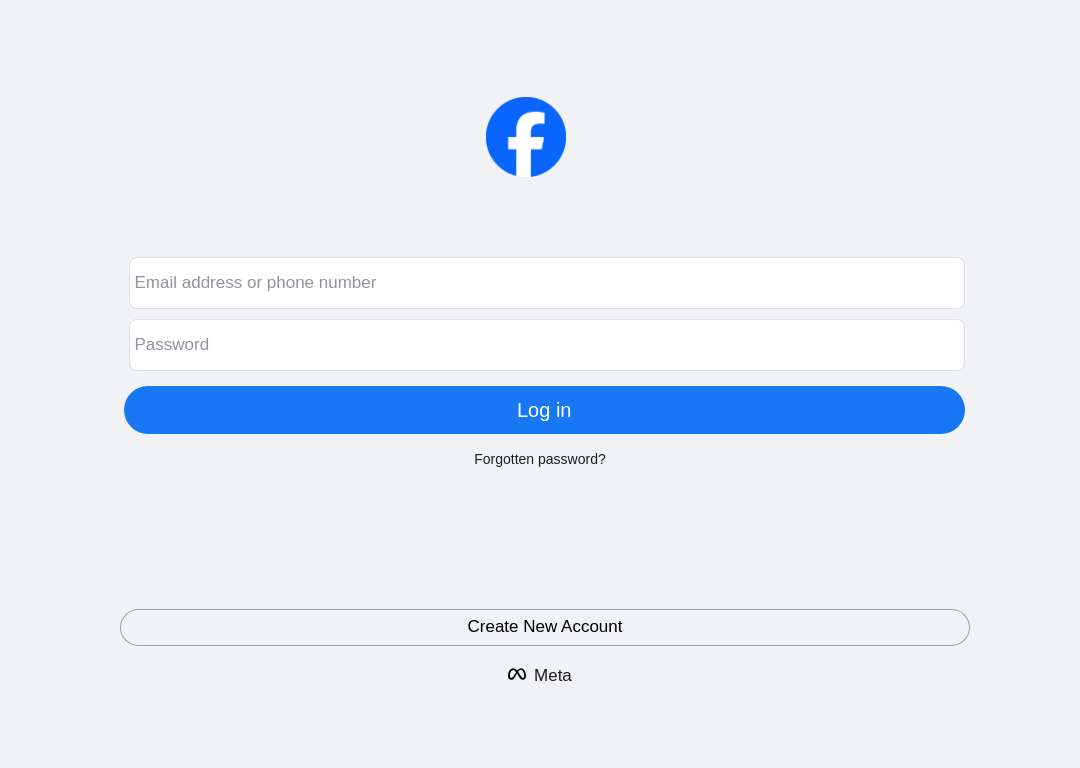1080x768 pixels.
Task: Select the Facebook brand icon above the form
Action: [526, 137]
